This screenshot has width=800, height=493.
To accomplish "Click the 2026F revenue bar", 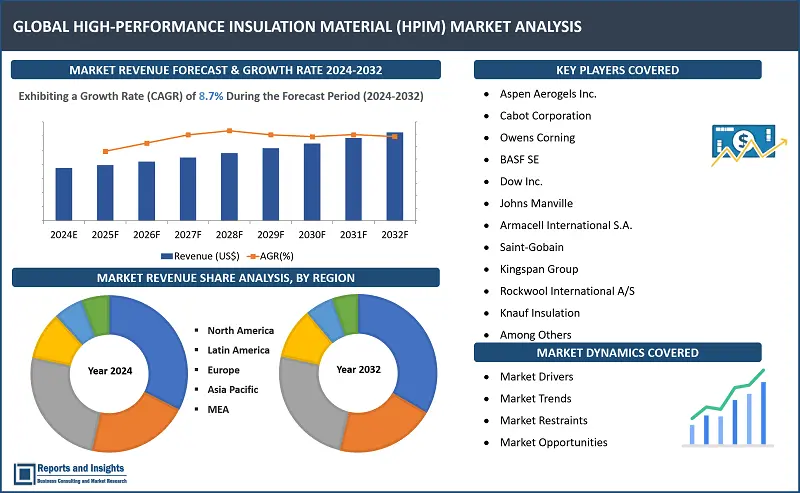I will pyautogui.click(x=146, y=191).
